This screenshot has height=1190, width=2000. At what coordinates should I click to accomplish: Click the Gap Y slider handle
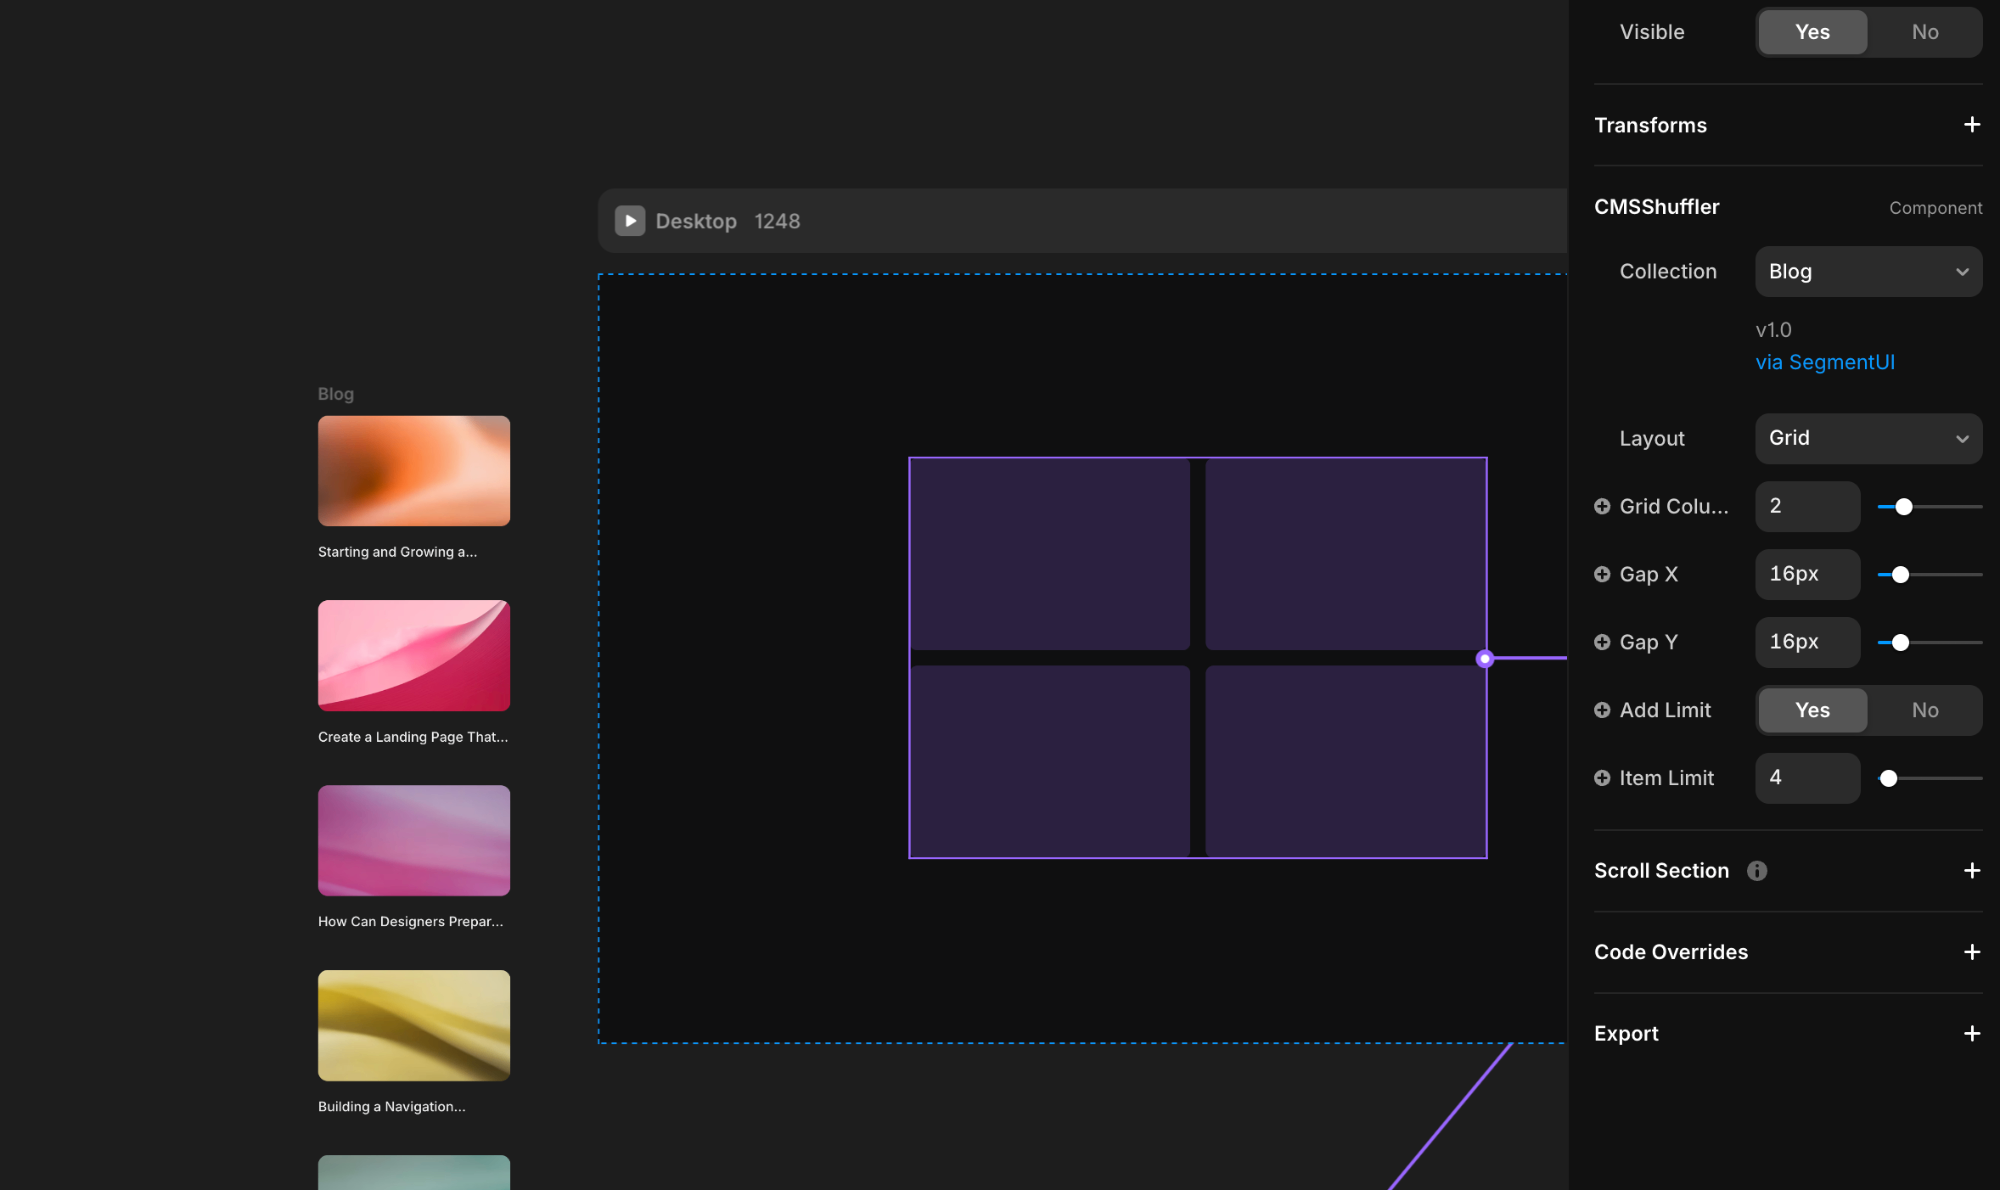pos(1900,643)
